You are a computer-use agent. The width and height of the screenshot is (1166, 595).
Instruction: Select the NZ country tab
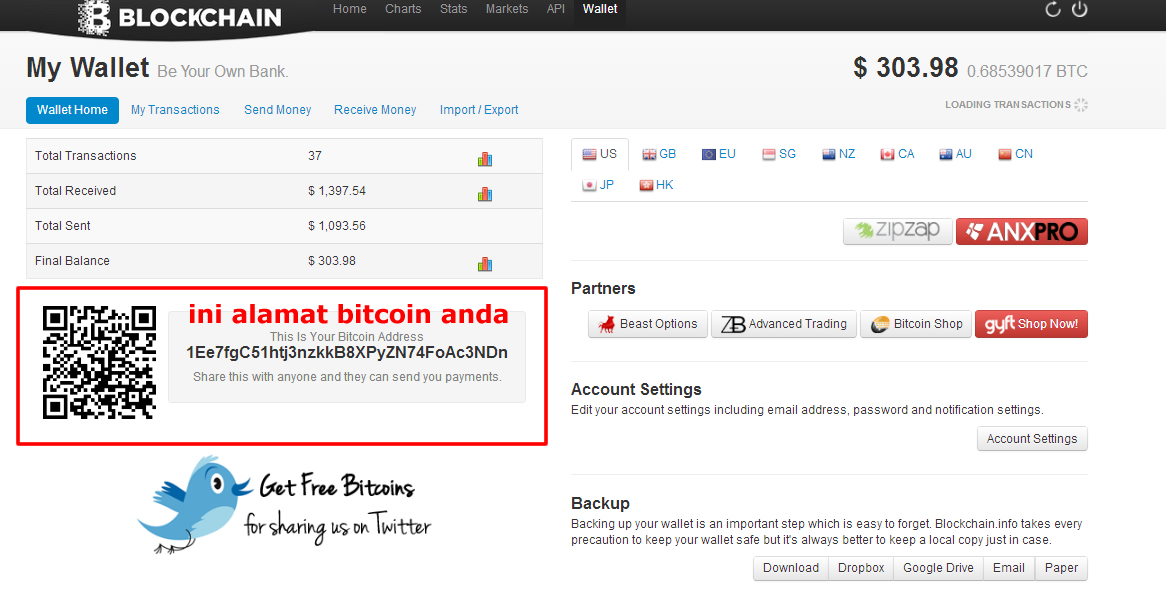(x=838, y=154)
